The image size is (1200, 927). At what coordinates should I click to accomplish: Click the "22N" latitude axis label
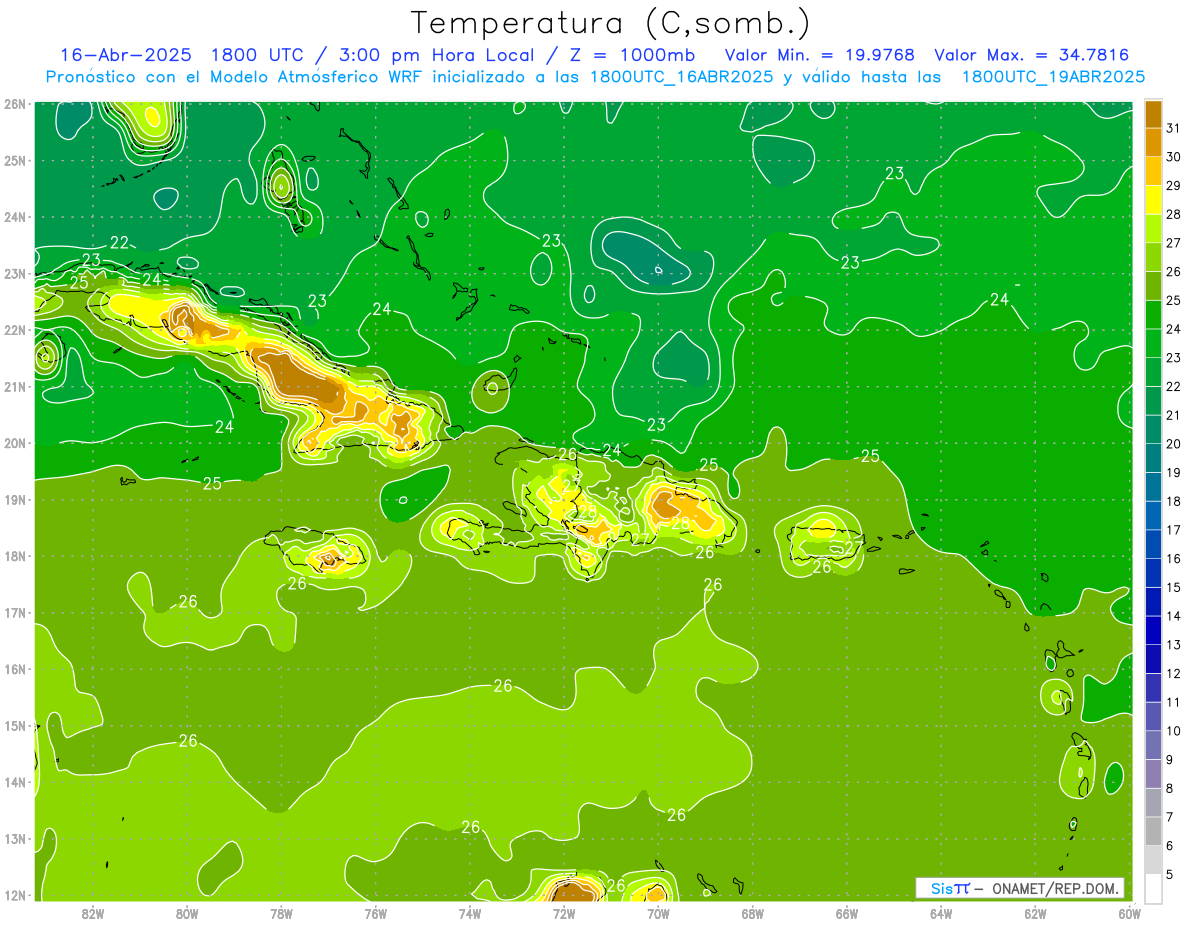point(15,330)
